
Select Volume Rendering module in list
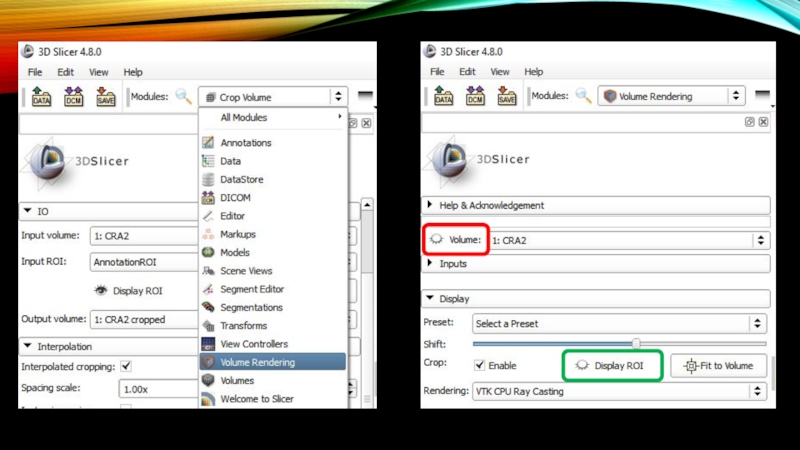tap(273, 362)
